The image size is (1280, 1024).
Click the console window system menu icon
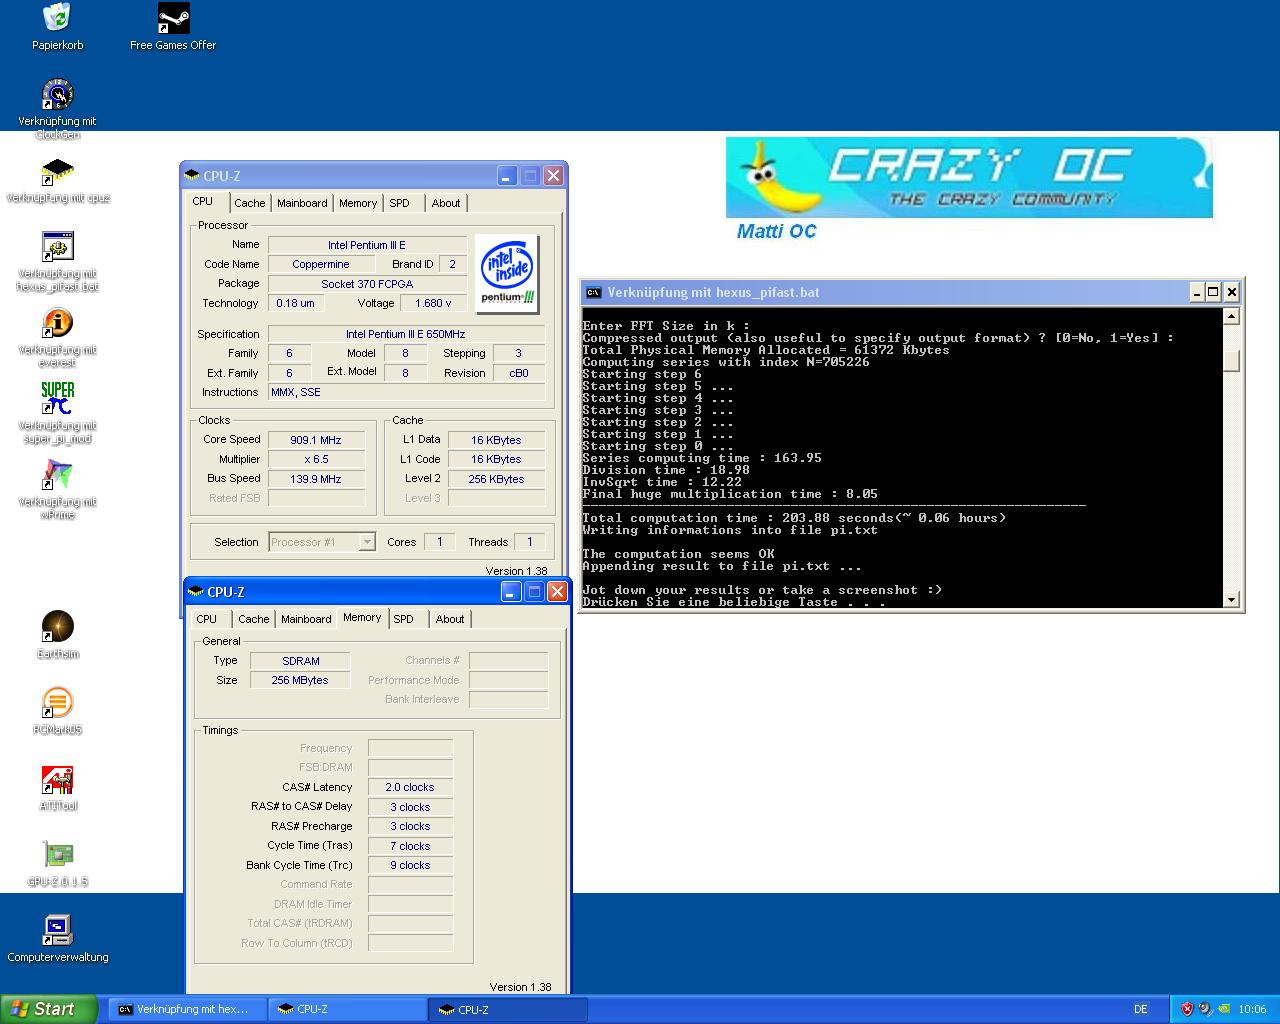point(594,292)
